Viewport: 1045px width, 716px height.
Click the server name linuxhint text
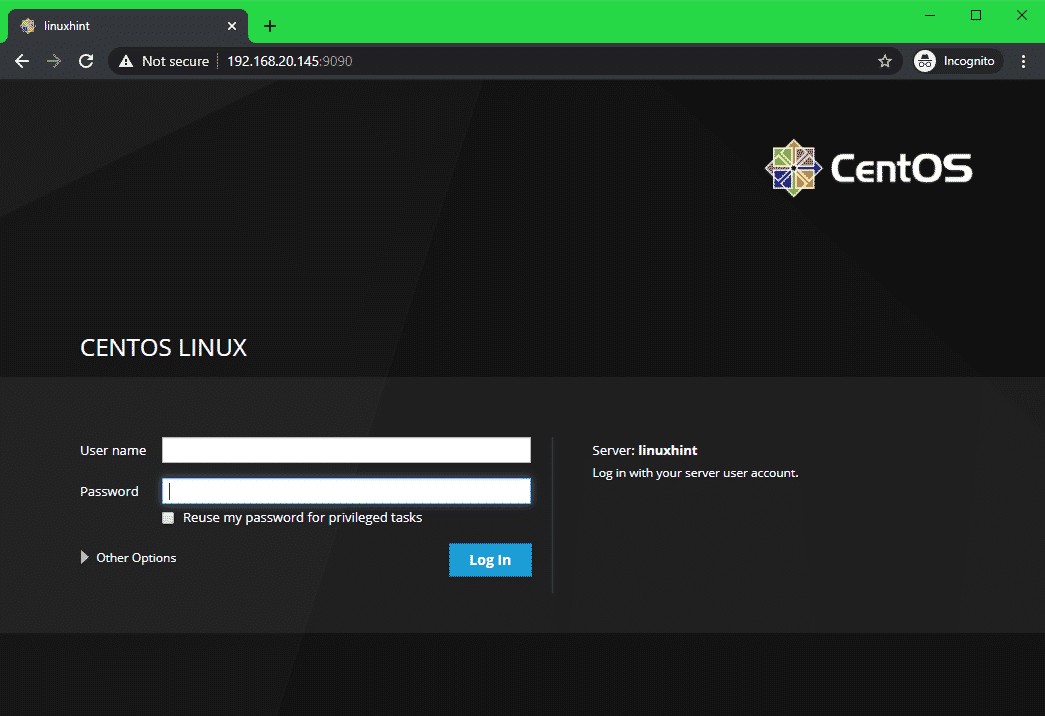(x=668, y=450)
